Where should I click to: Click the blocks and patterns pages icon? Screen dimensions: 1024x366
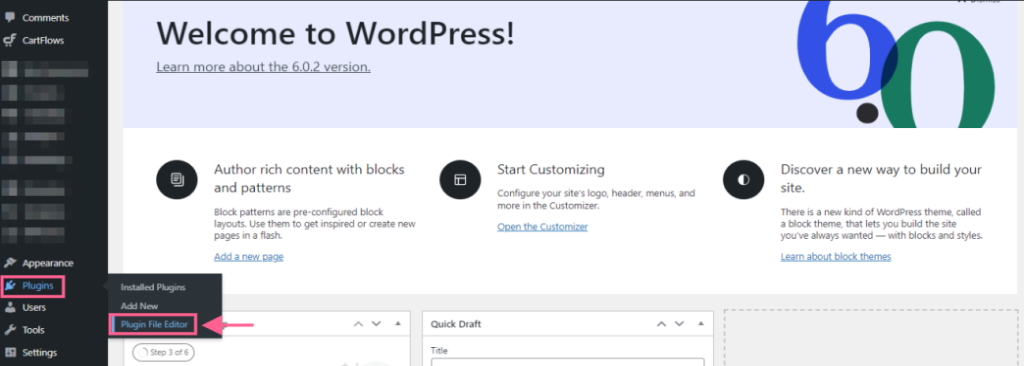tap(176, 179)
